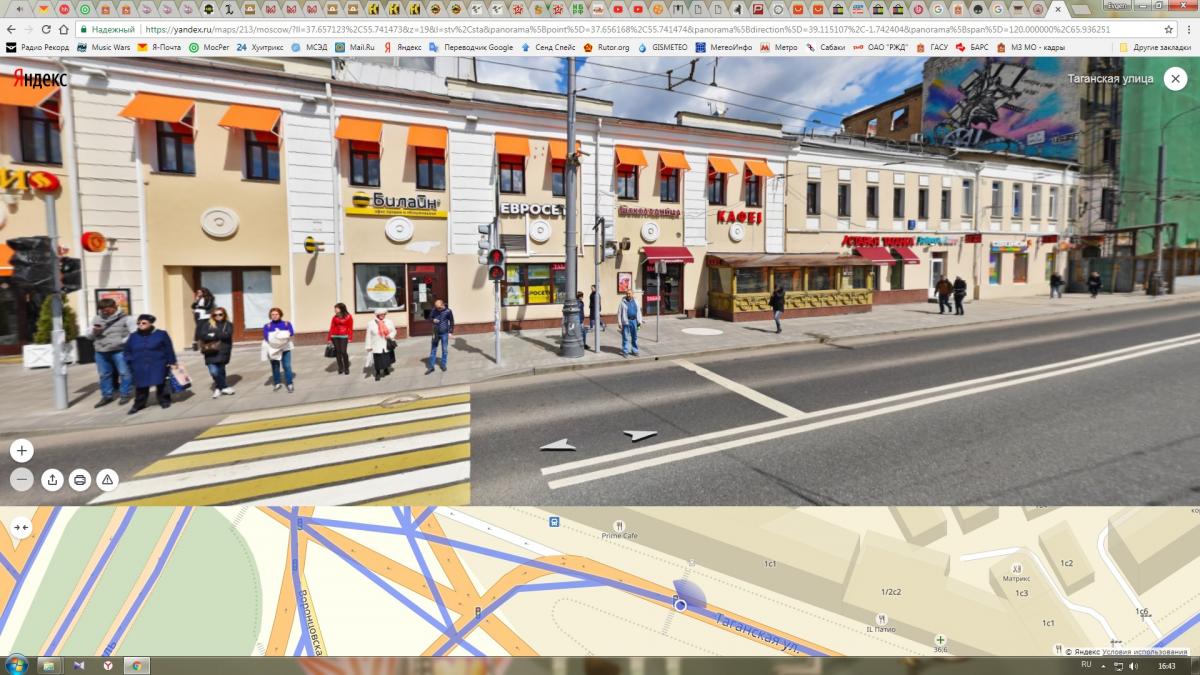
Task: Open Яндекс bookmark
Action: (x=403, y=47)
